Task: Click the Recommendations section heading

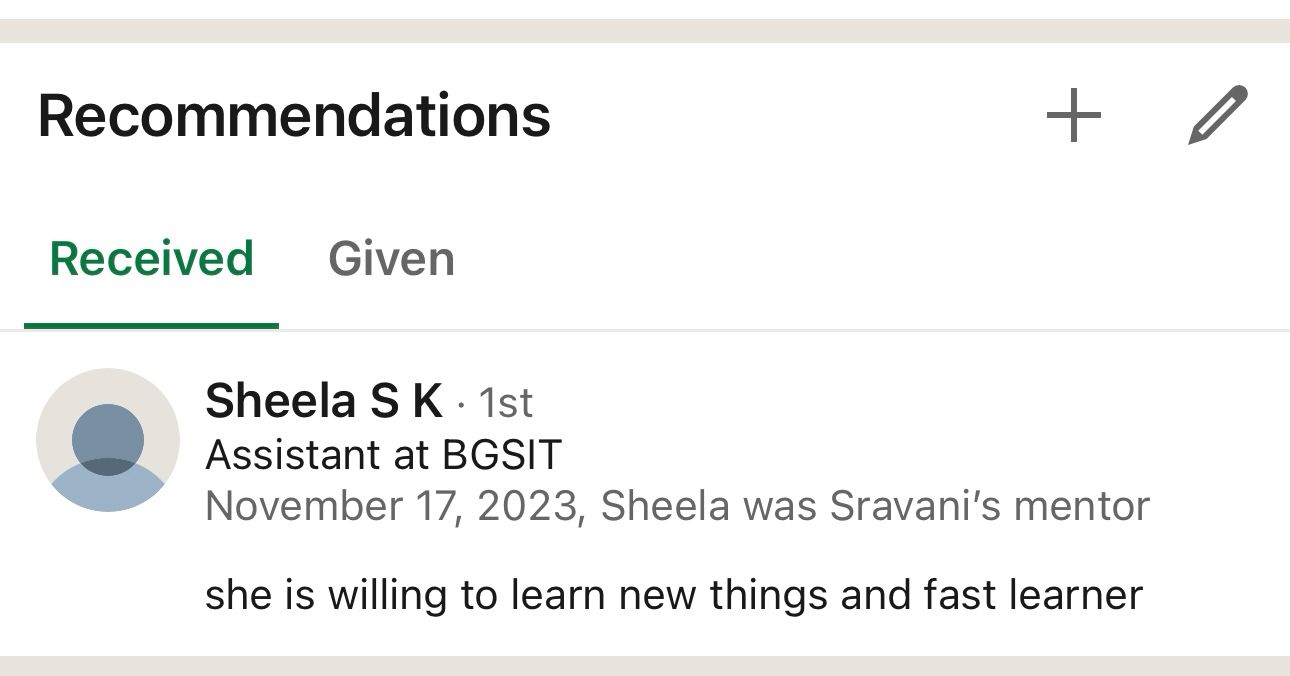Action: pyautogui.click(x=294, y=115)
